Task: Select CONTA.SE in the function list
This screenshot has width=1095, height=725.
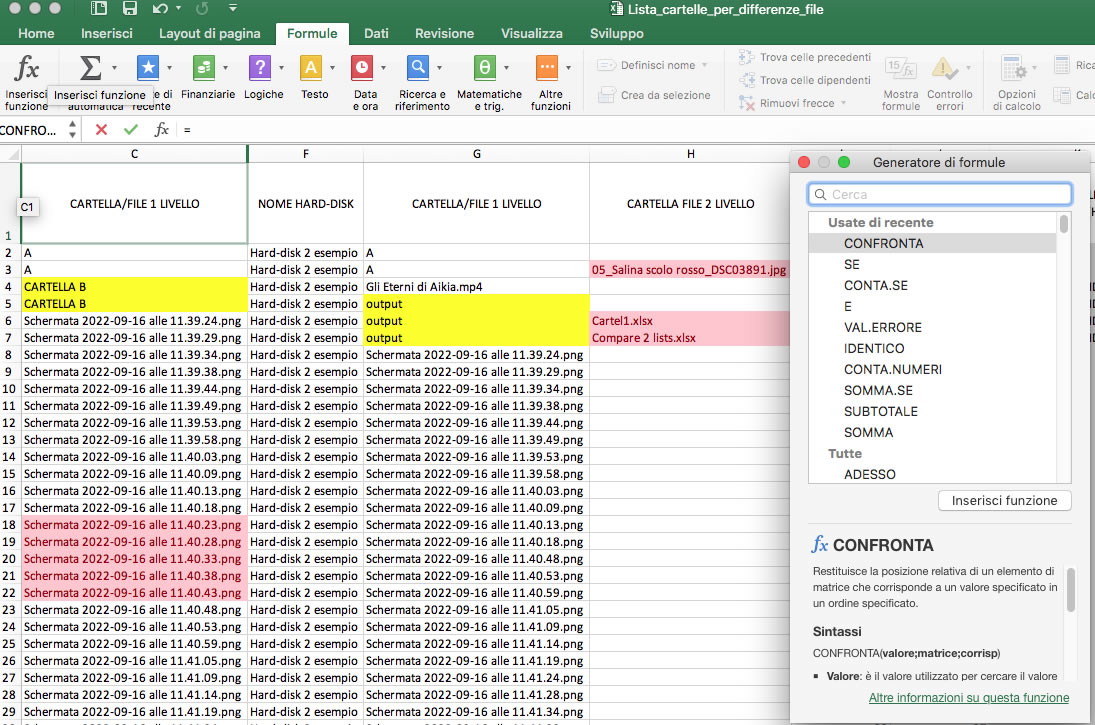Action: tap(932, 285)
